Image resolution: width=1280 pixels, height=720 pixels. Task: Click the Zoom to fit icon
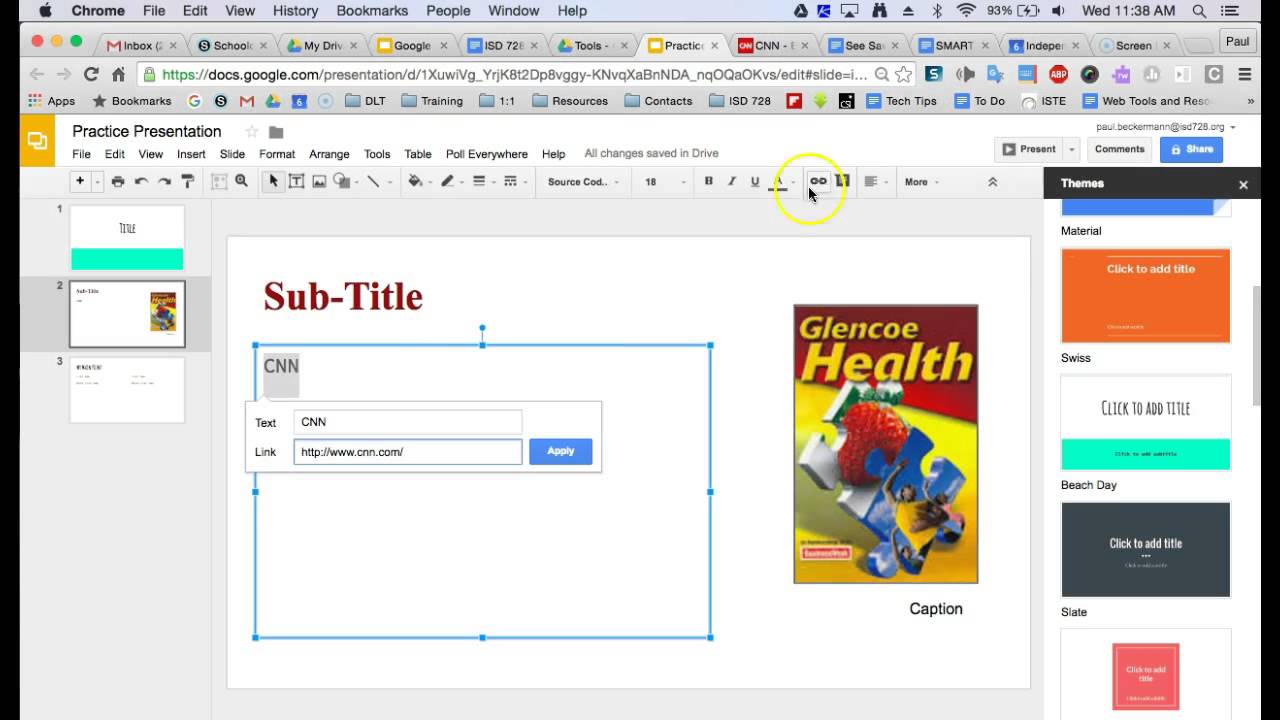pyautogui.click(x=220, y=182)
